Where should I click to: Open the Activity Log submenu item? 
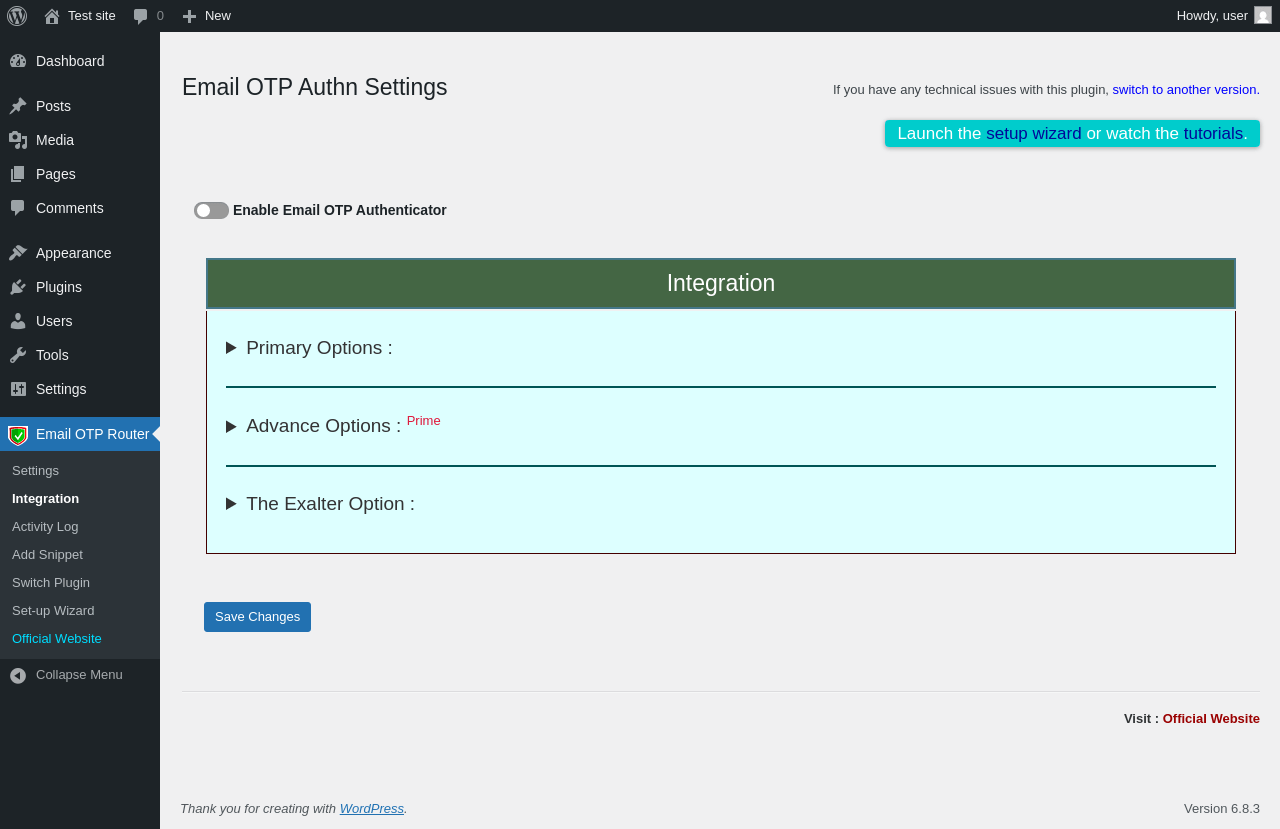click(x=45, y=526)
